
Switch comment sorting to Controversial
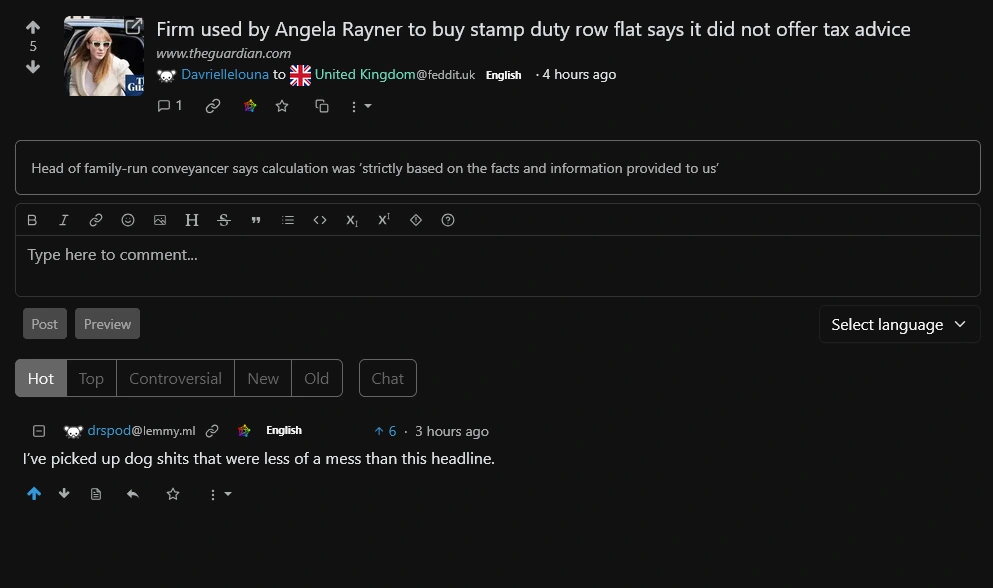click(x=175, y=378)
